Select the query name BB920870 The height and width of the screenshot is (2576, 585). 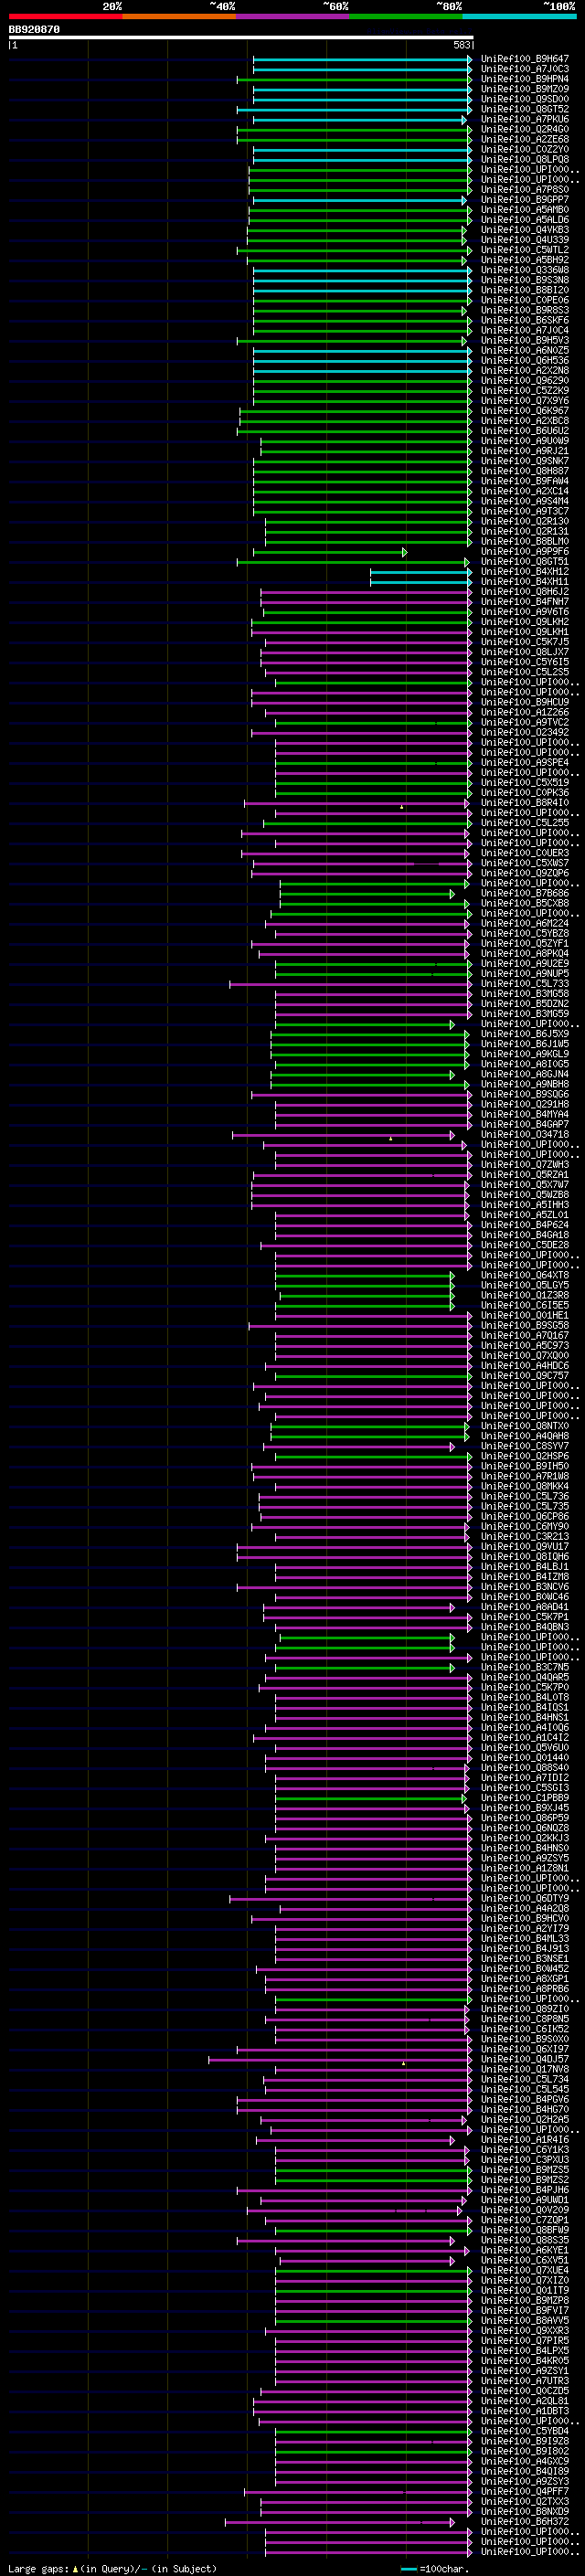click(34, 29)
